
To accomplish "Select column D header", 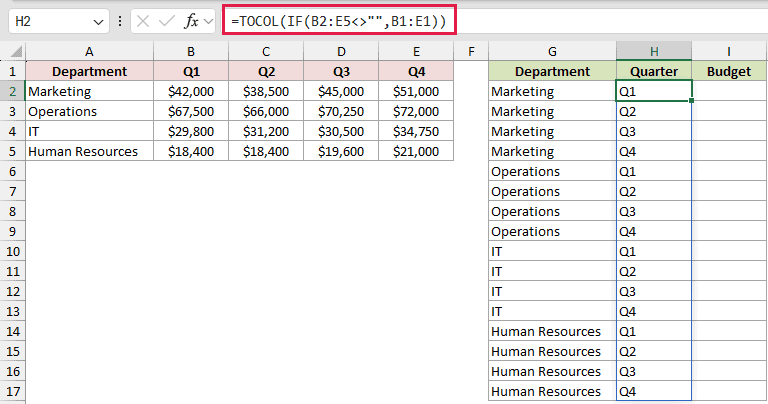I will pos(341,51).
